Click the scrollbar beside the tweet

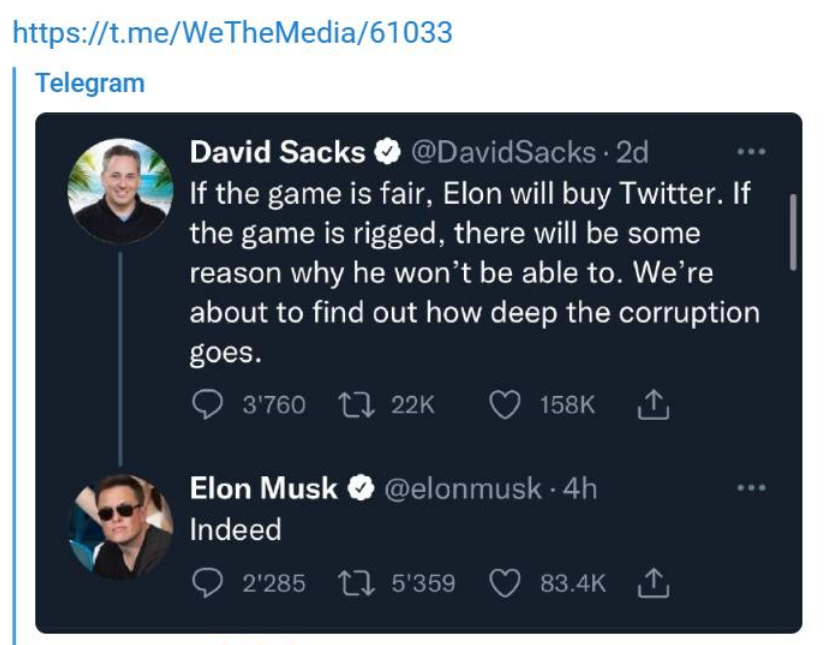[794, 230]
